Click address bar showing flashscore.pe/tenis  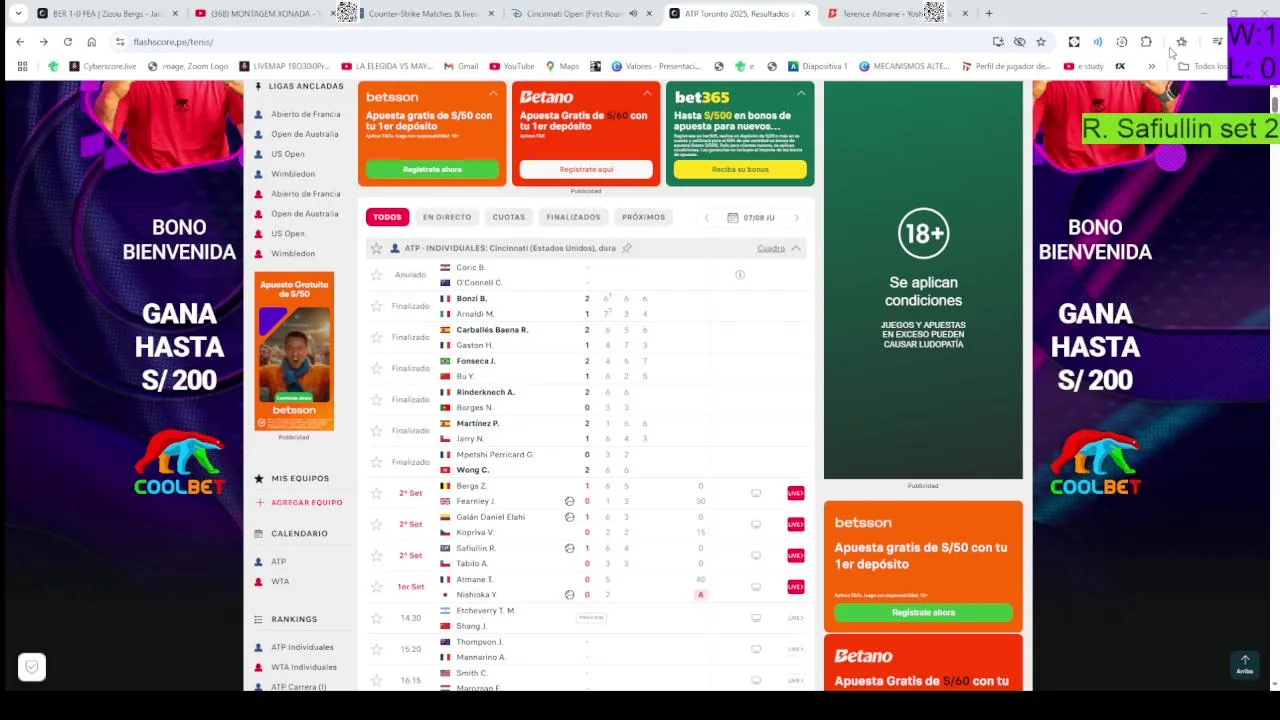[x=550, y=42]
